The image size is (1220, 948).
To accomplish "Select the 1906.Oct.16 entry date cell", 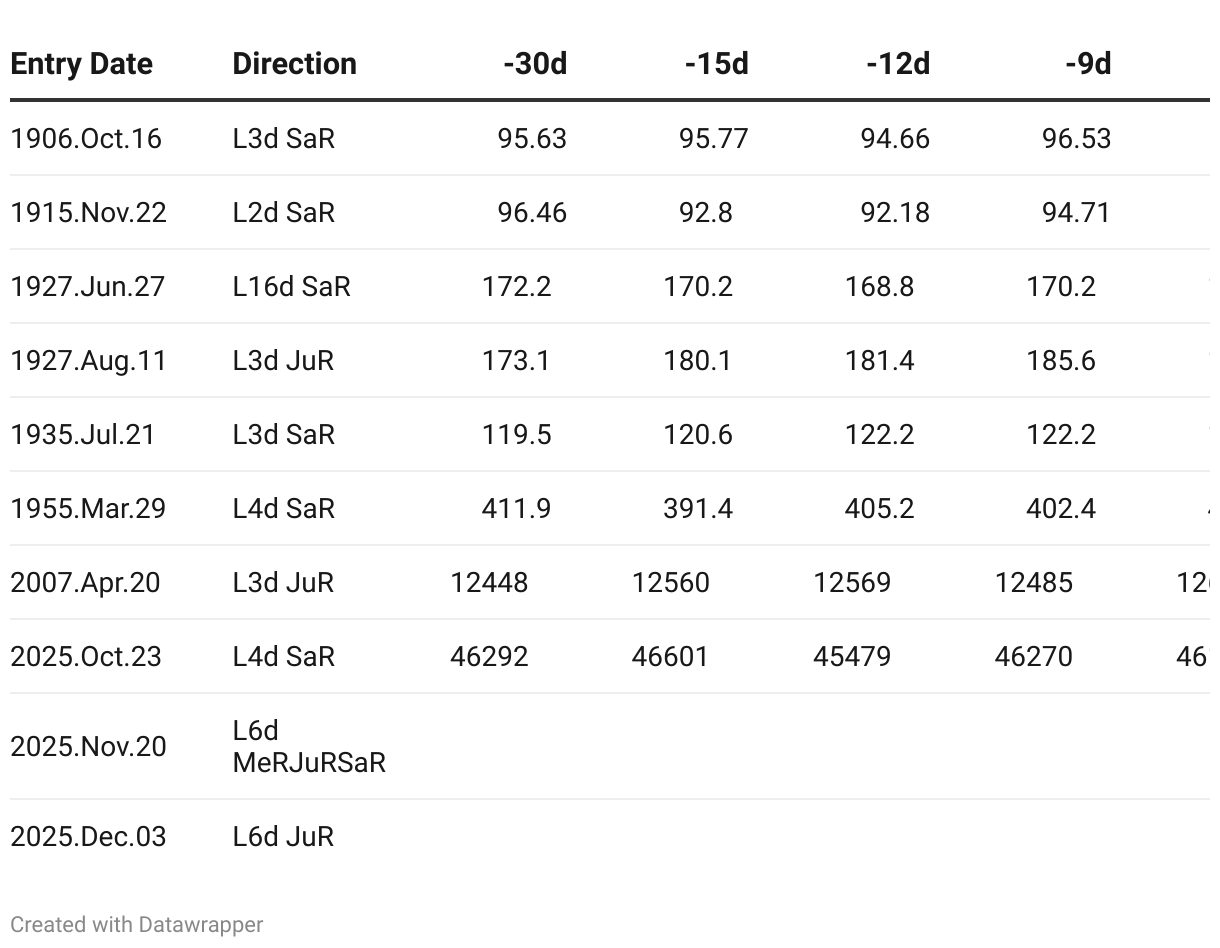I will (x=86, y=138).
